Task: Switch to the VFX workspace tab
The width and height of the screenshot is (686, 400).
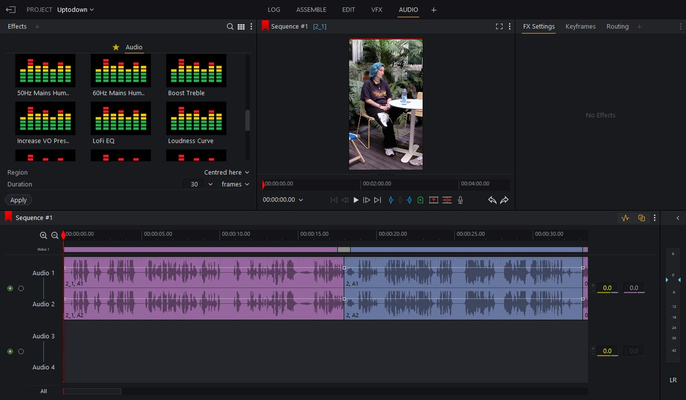Action: pos(376,9)
